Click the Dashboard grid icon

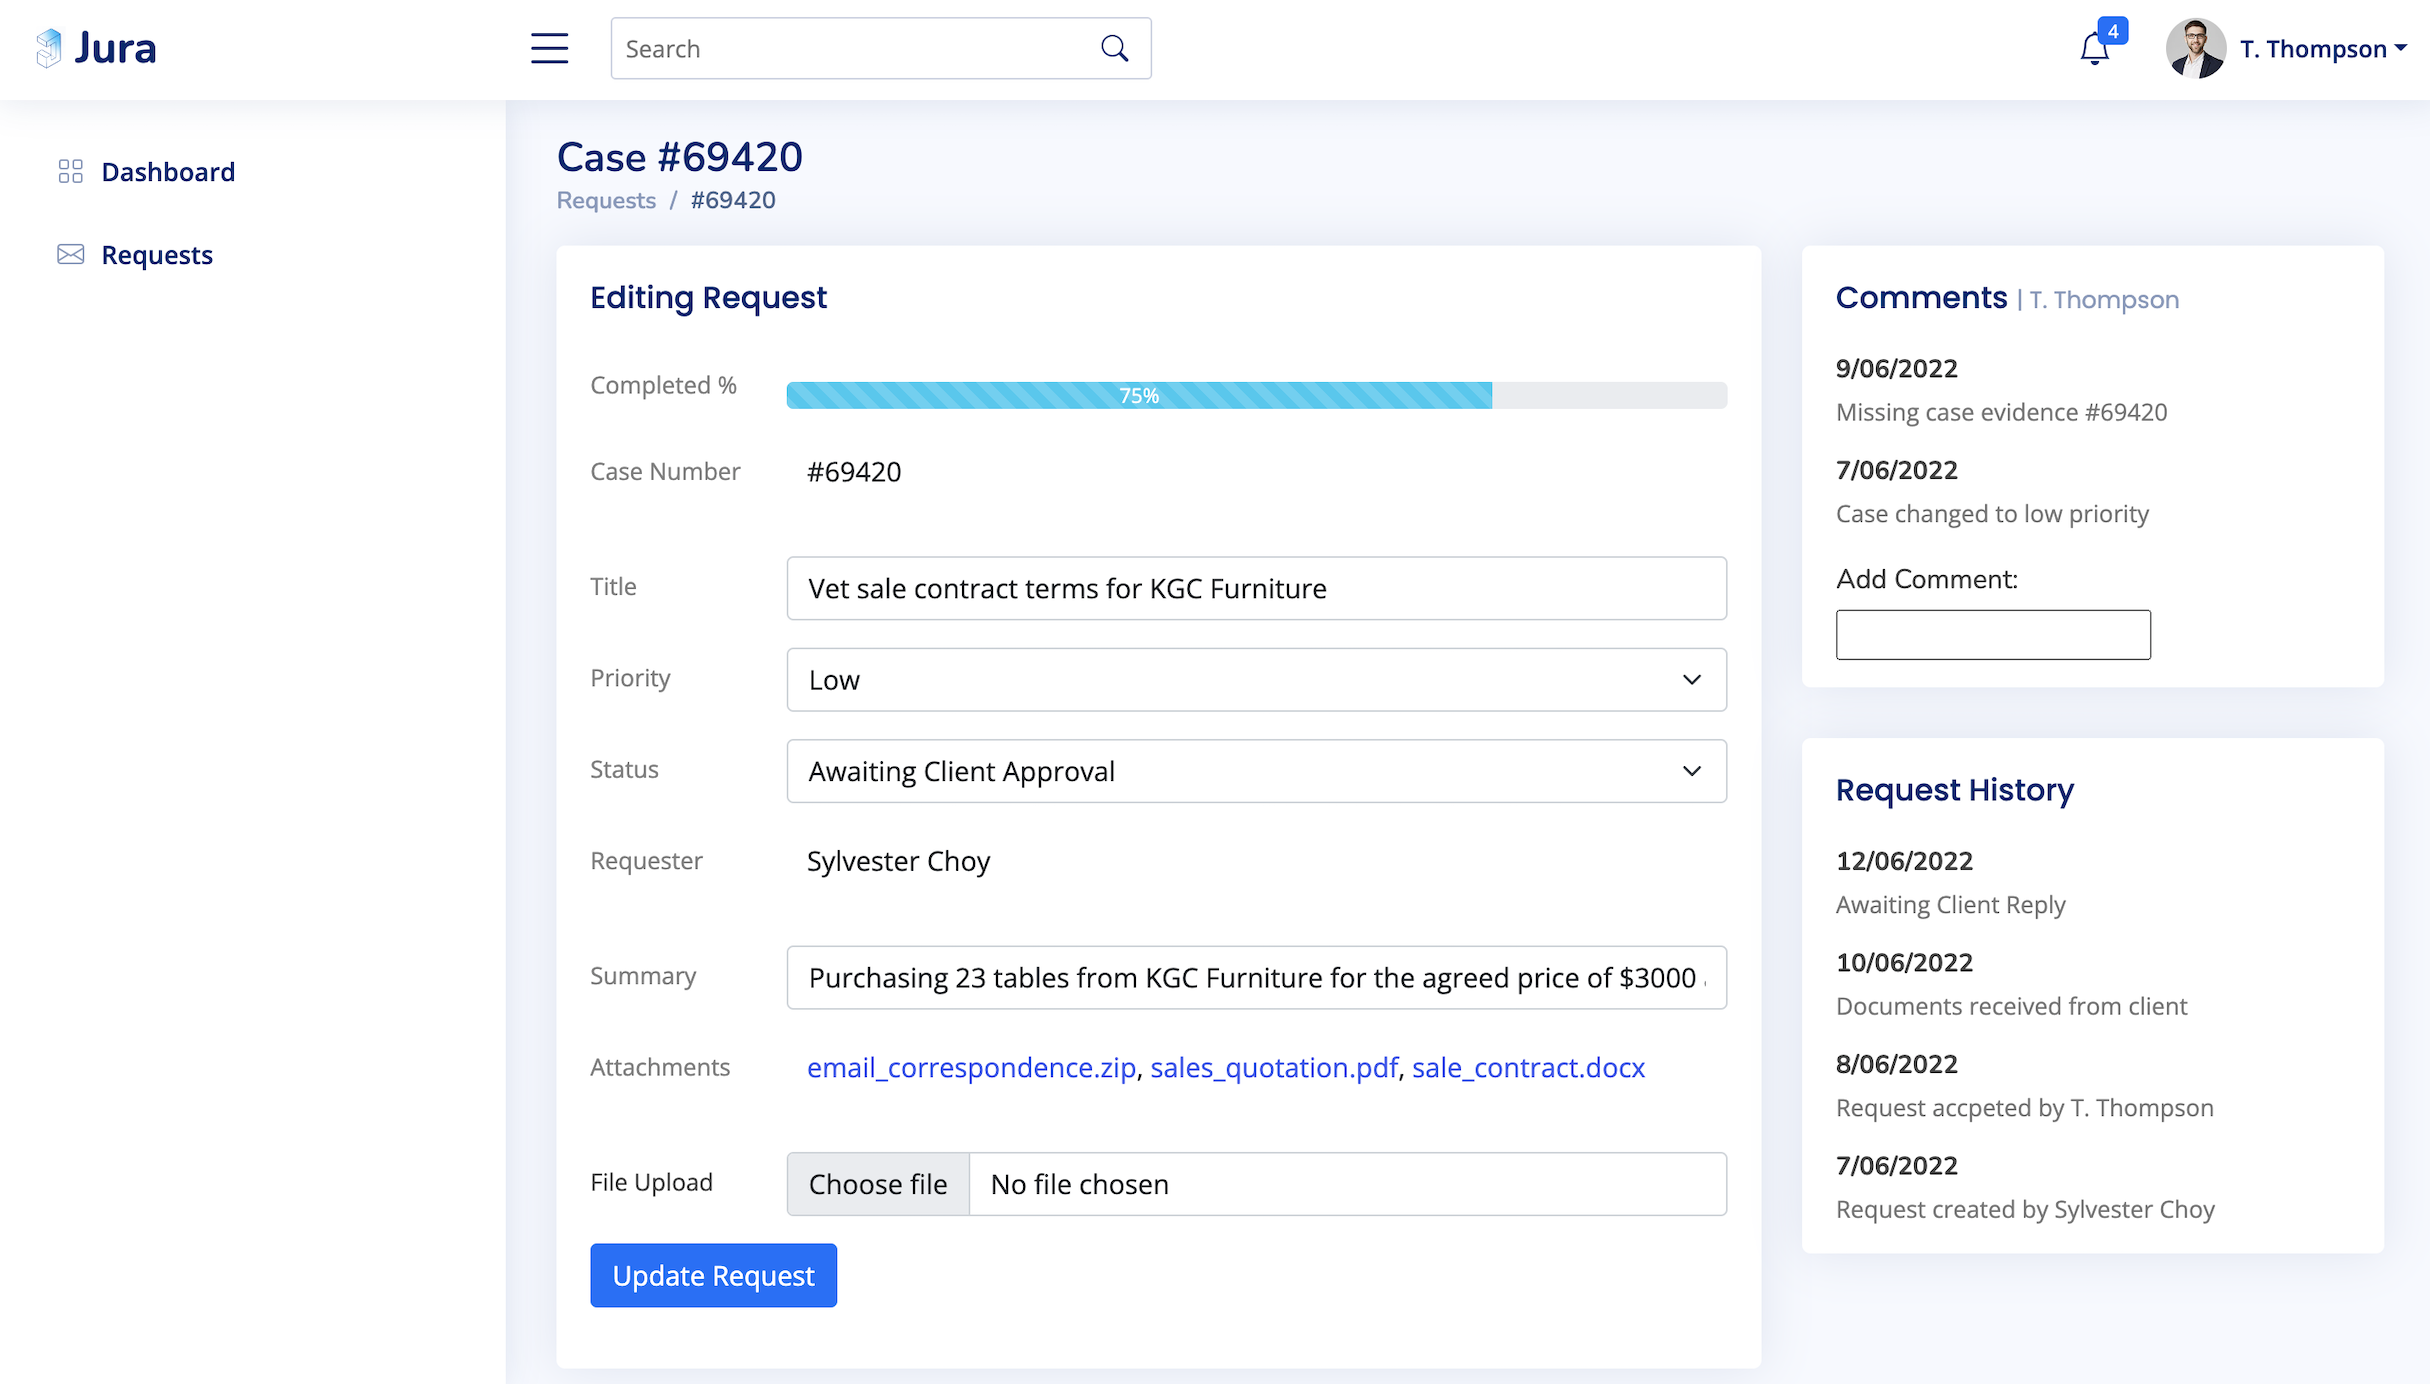click(x=70, y=172)
